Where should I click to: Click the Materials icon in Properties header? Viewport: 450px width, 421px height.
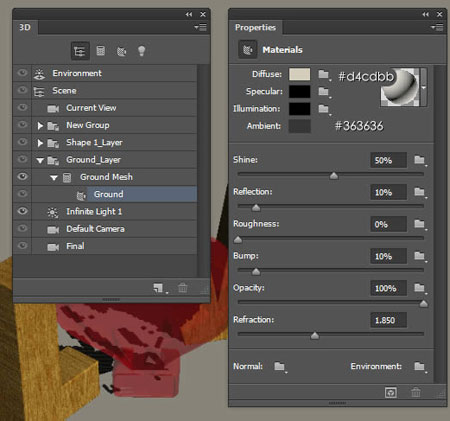pyautogui.click(x=248, y=50)
